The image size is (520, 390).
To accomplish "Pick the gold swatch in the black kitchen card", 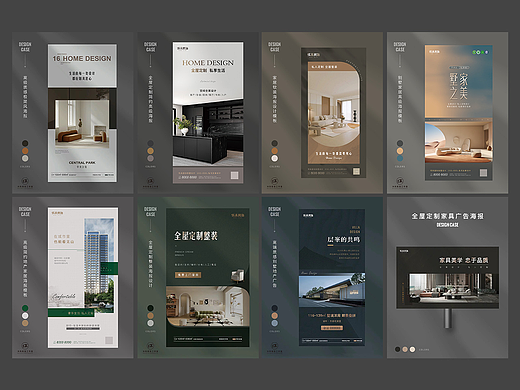I will pyautogui.click(x=150, y=151).
